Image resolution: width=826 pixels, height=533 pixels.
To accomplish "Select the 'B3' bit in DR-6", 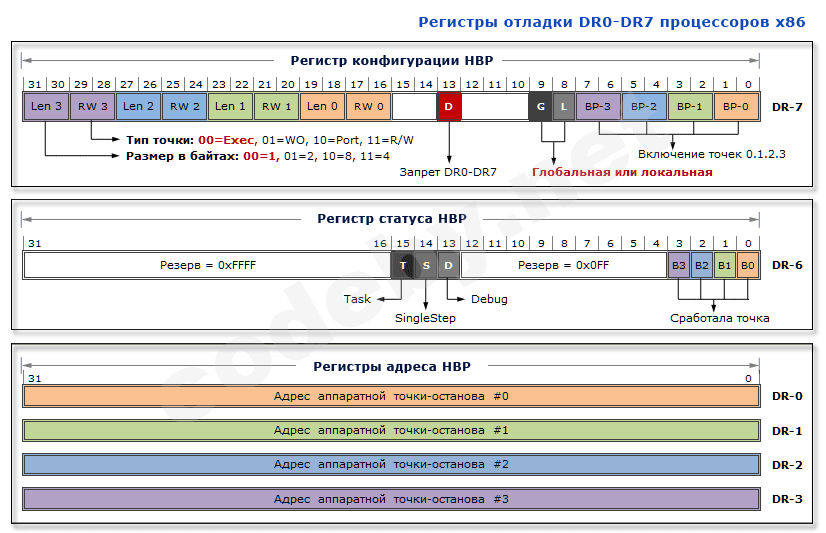I will (679, 265).
